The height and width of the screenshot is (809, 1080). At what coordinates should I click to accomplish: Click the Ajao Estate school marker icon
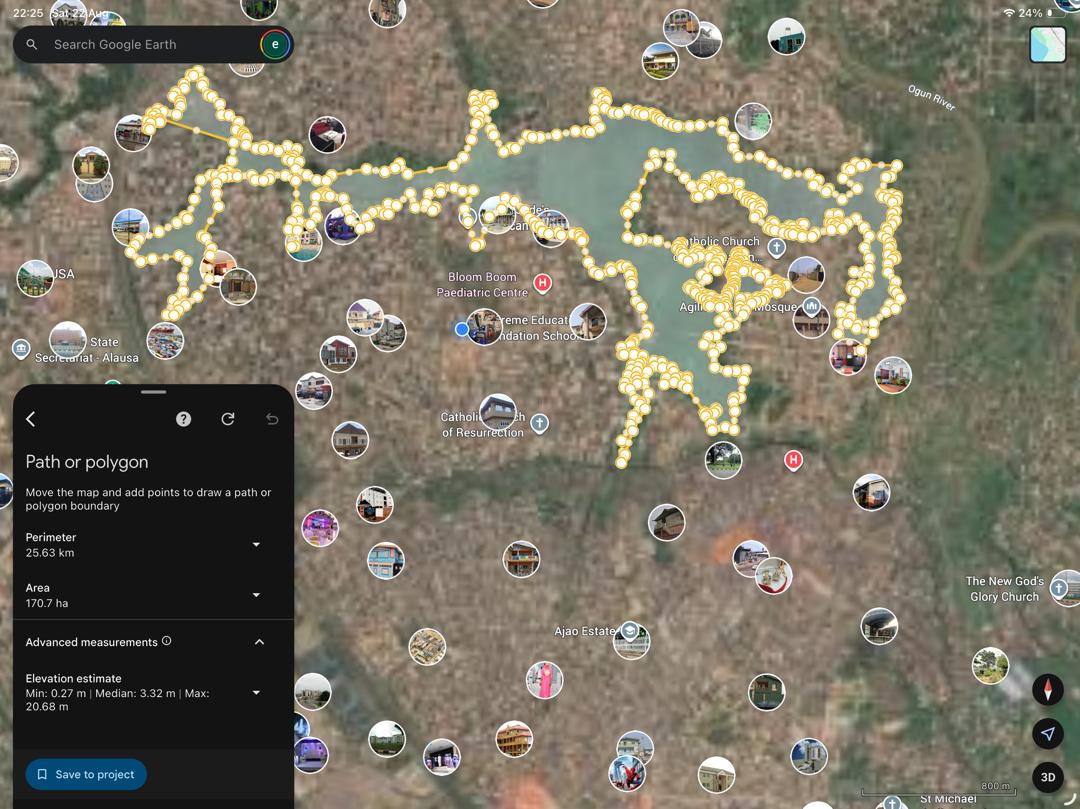tap(630, 631)
